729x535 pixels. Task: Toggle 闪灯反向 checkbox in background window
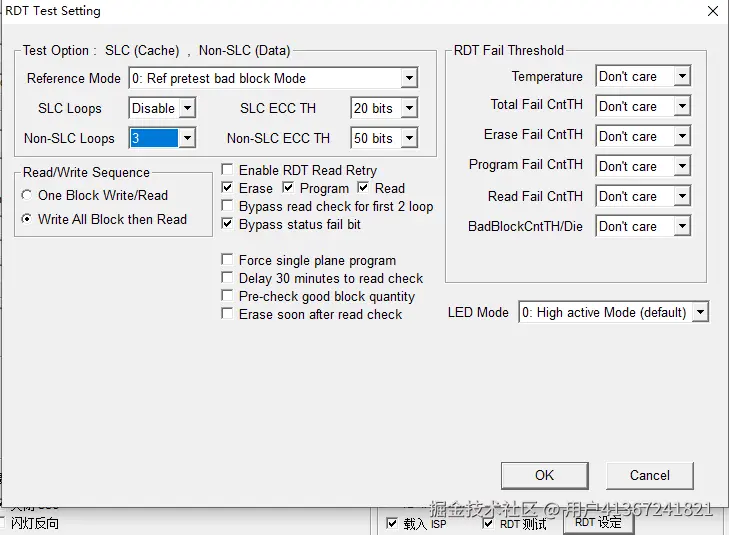point(1,522)
